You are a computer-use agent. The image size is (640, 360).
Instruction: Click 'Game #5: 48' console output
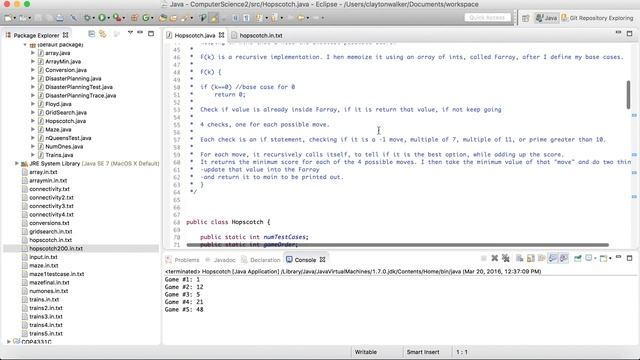184,309
